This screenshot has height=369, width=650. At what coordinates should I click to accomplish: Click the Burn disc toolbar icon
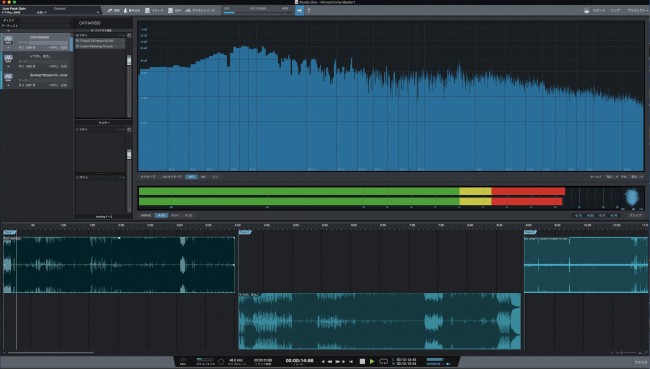[132, 10]
